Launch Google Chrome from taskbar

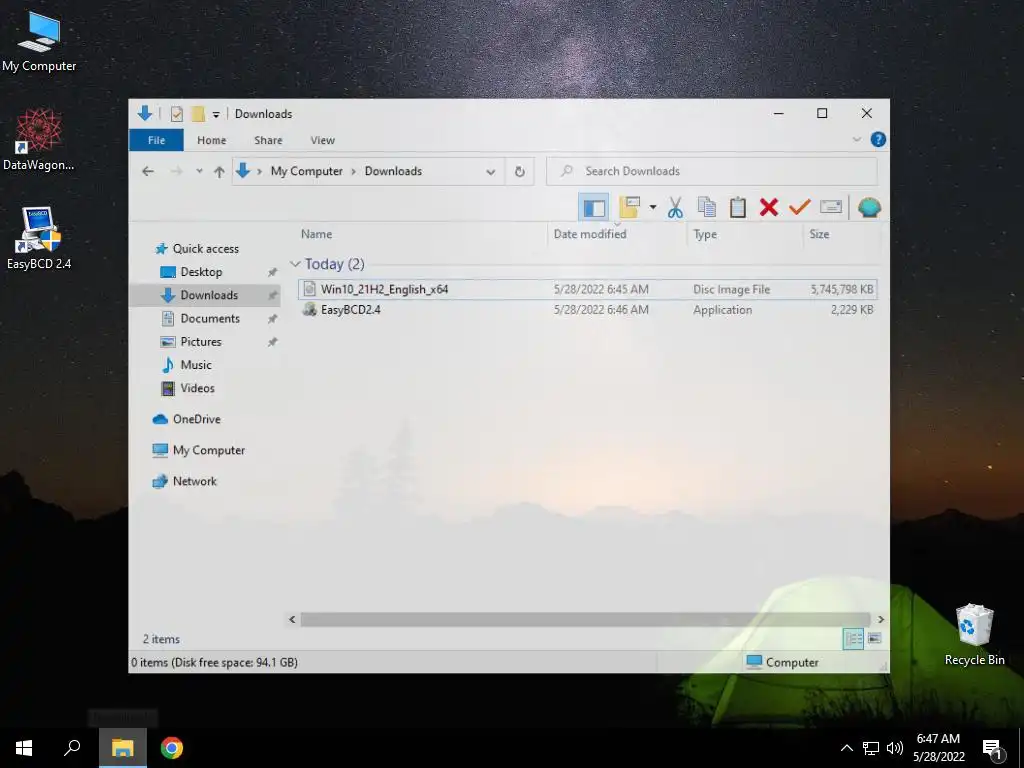coord(172,748)
